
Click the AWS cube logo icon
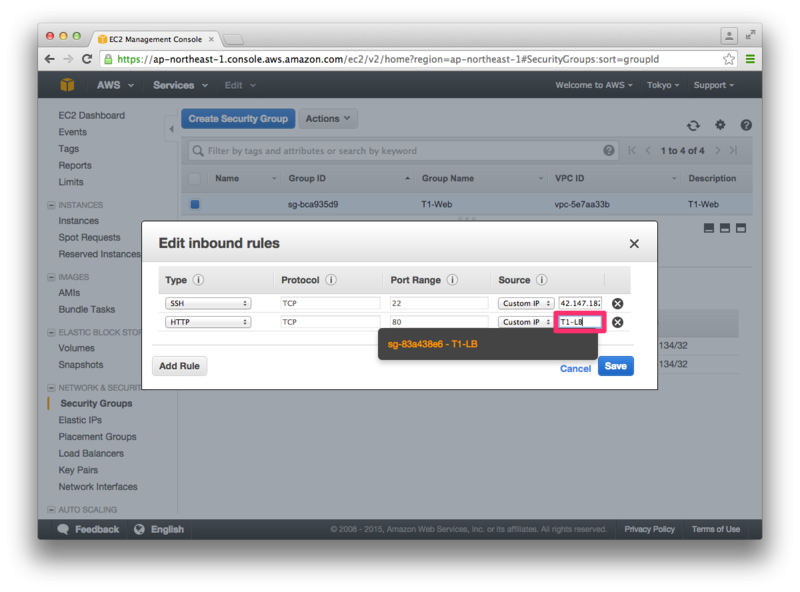pos(67,85)
